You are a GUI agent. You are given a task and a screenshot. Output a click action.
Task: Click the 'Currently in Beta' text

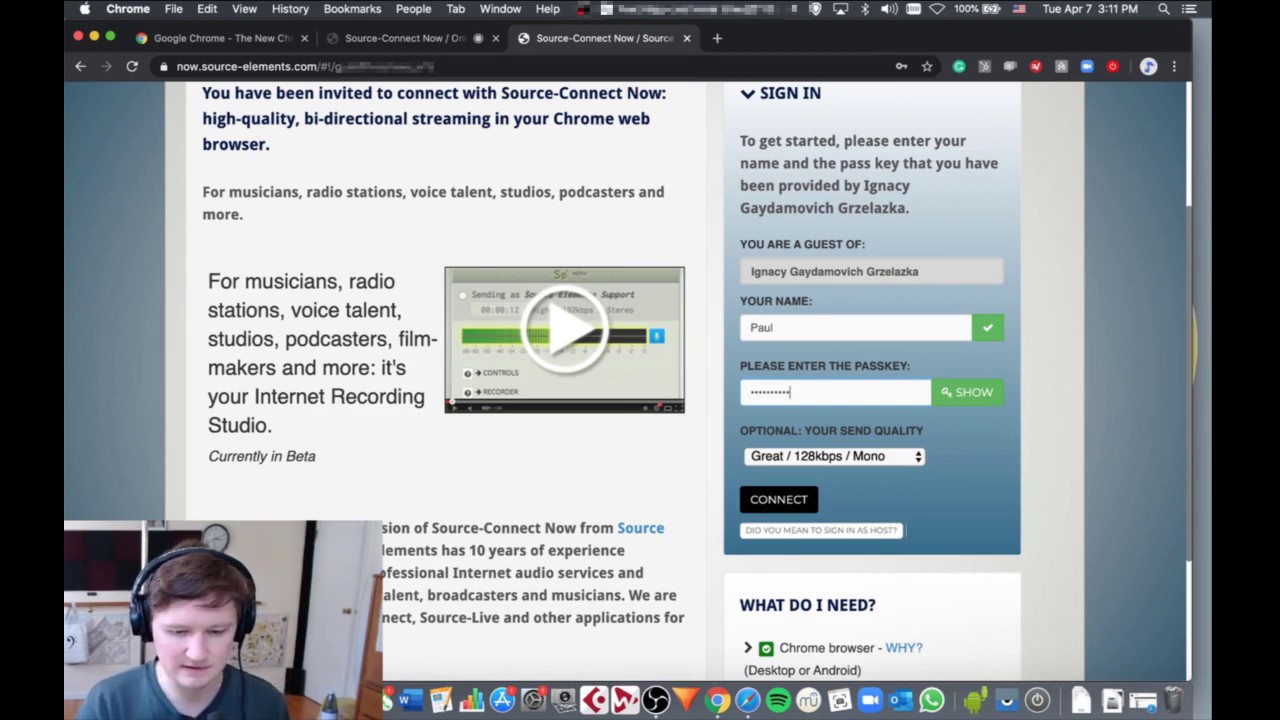pyautogui.click(x=262, y=456)
